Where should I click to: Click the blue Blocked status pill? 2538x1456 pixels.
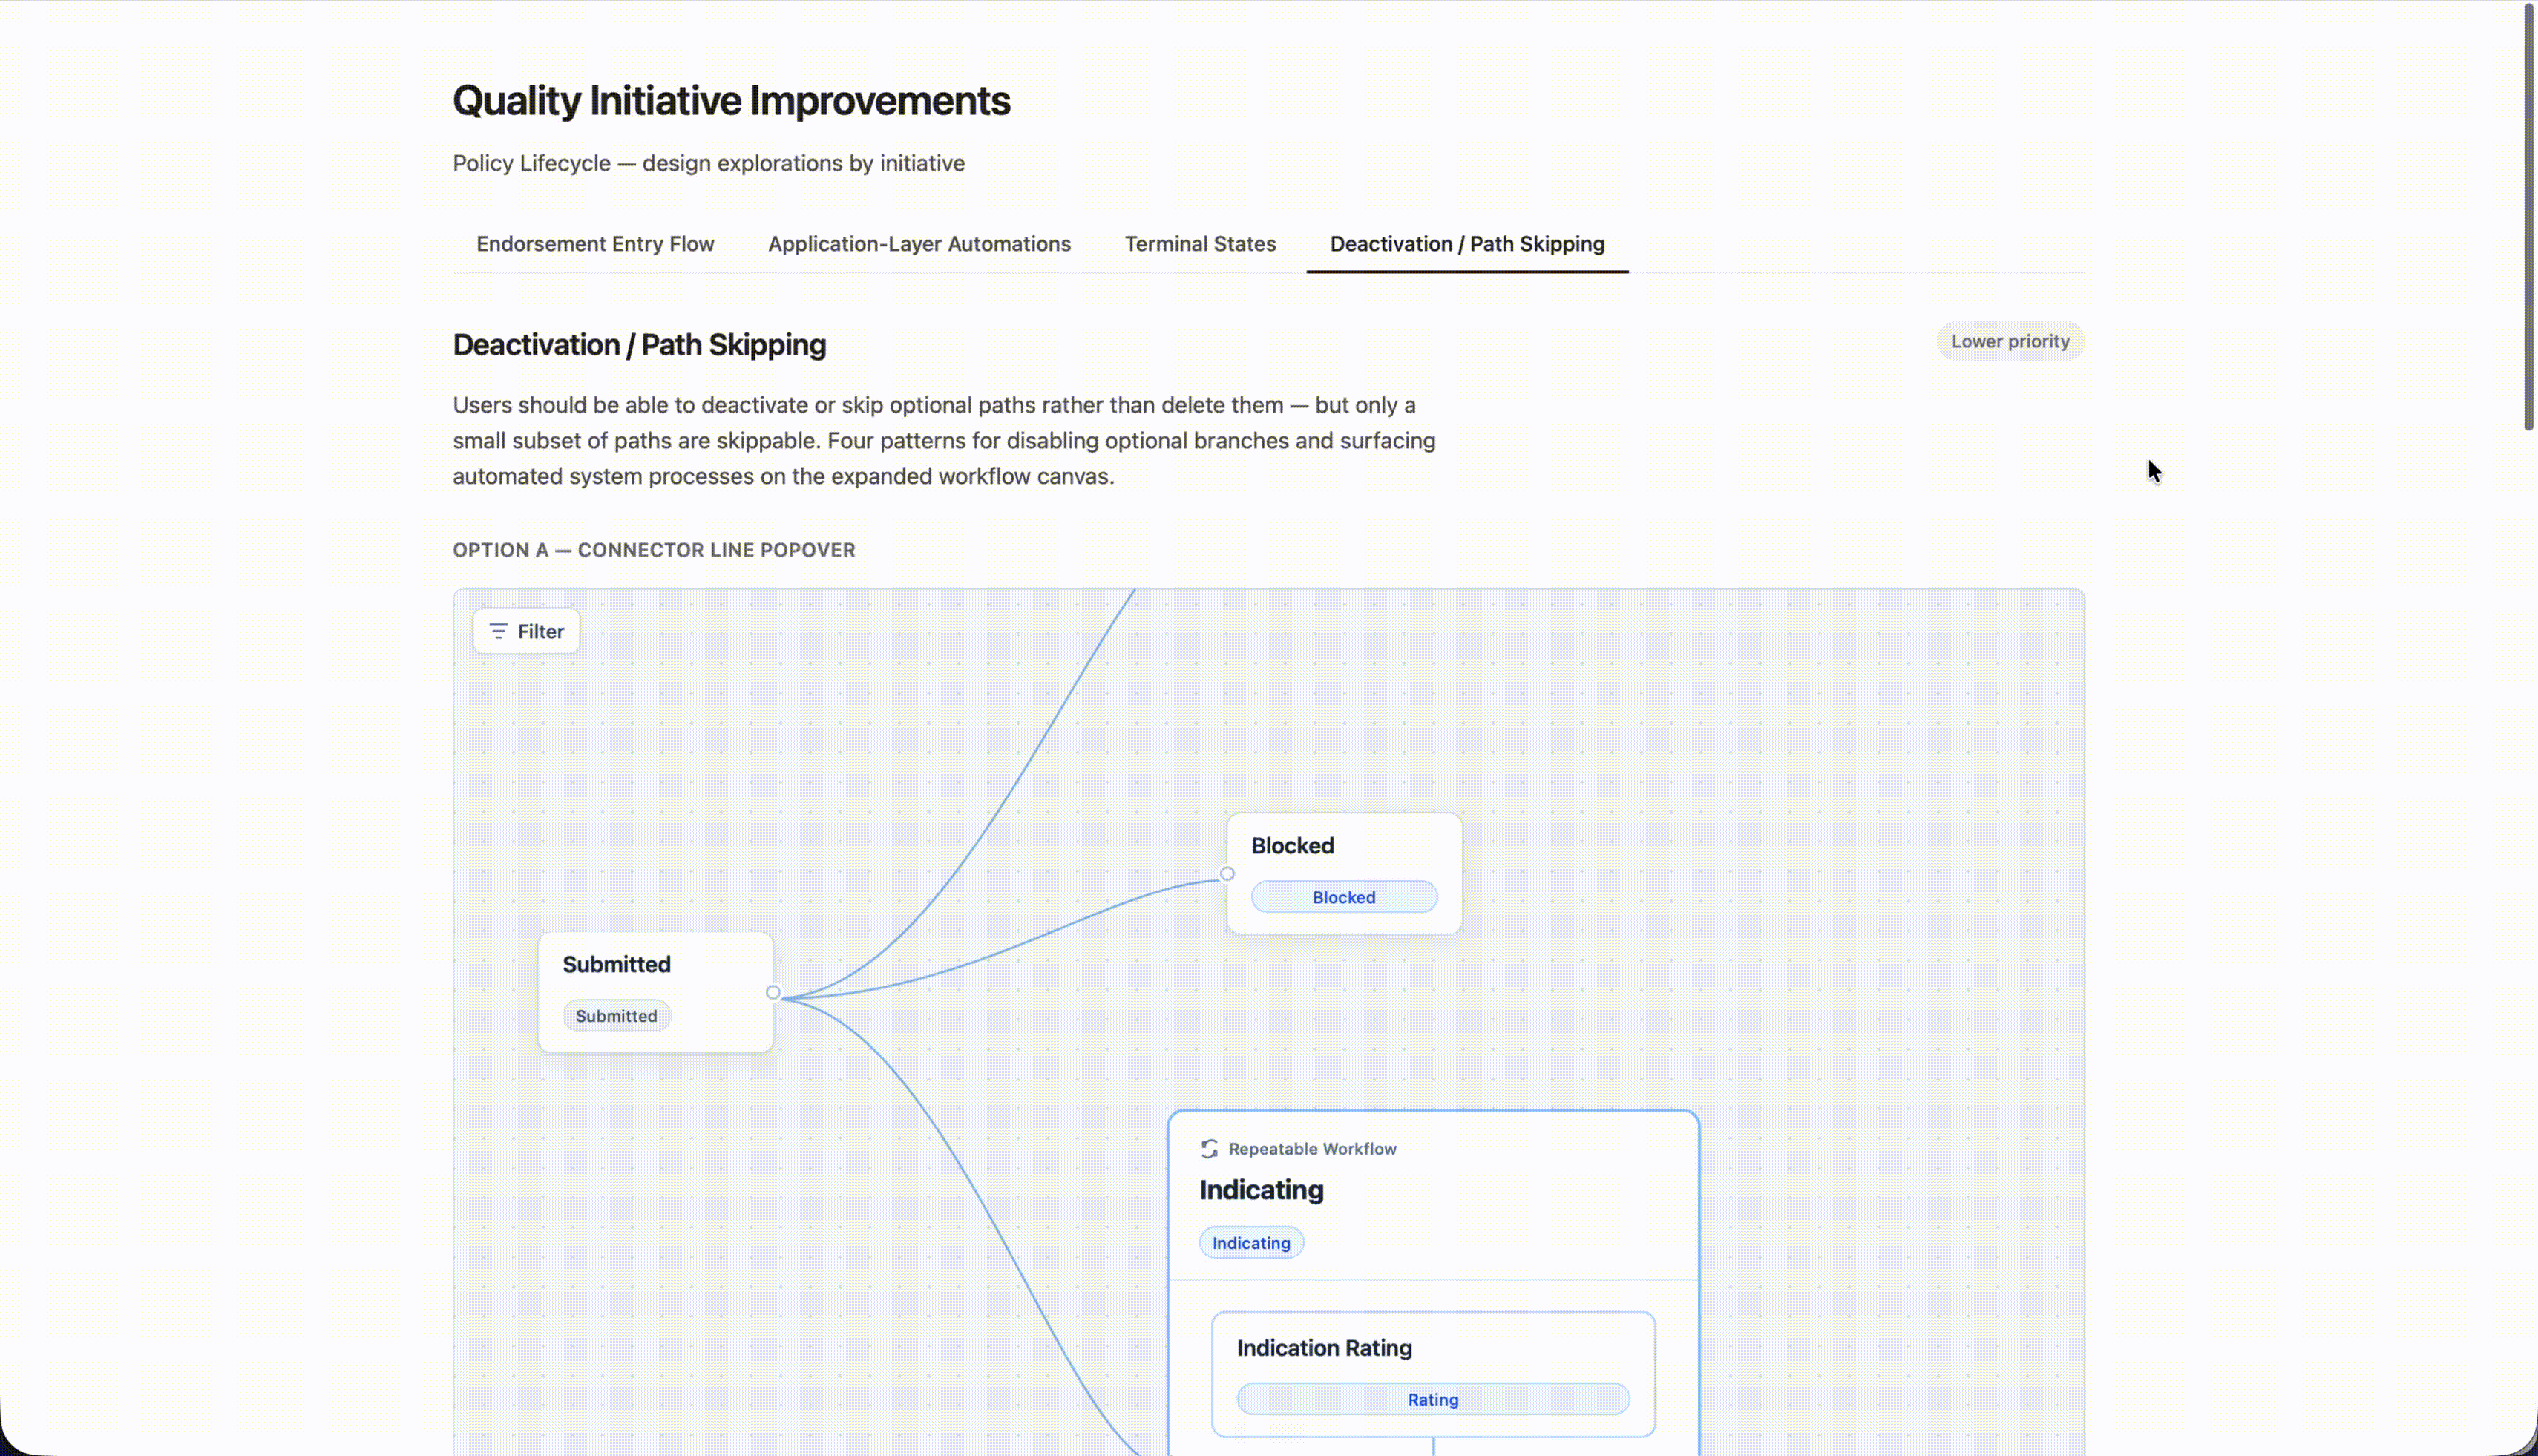click(1344, 897)
